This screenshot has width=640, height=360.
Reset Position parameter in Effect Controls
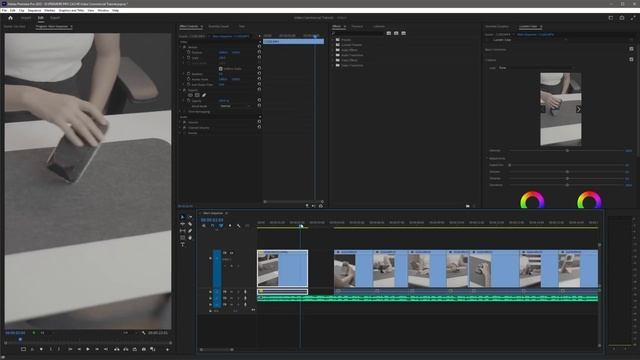(x=259, y=52)
